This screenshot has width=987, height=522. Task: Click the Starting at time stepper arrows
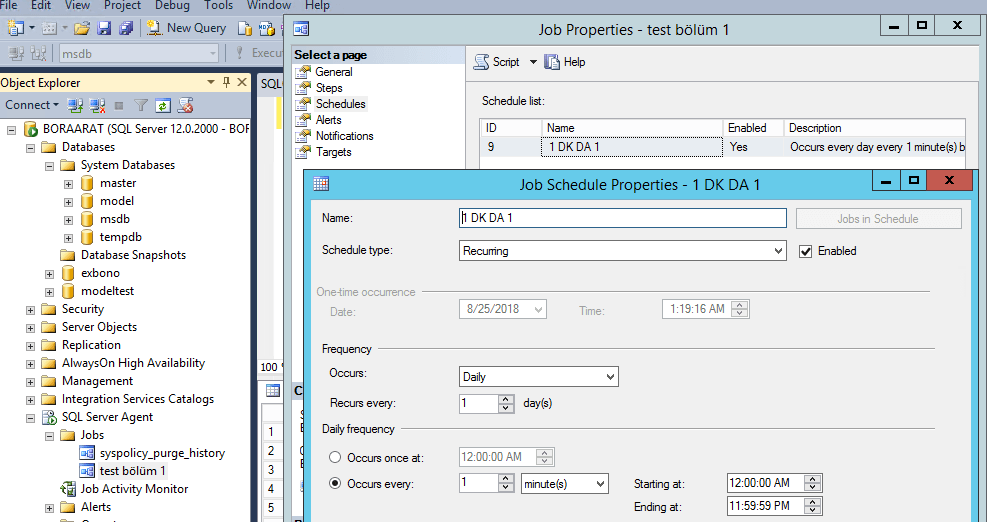(x=814, y=484)
